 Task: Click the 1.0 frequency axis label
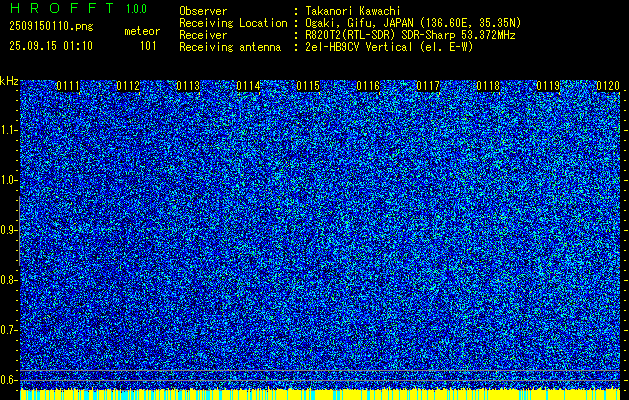(8, 181)
